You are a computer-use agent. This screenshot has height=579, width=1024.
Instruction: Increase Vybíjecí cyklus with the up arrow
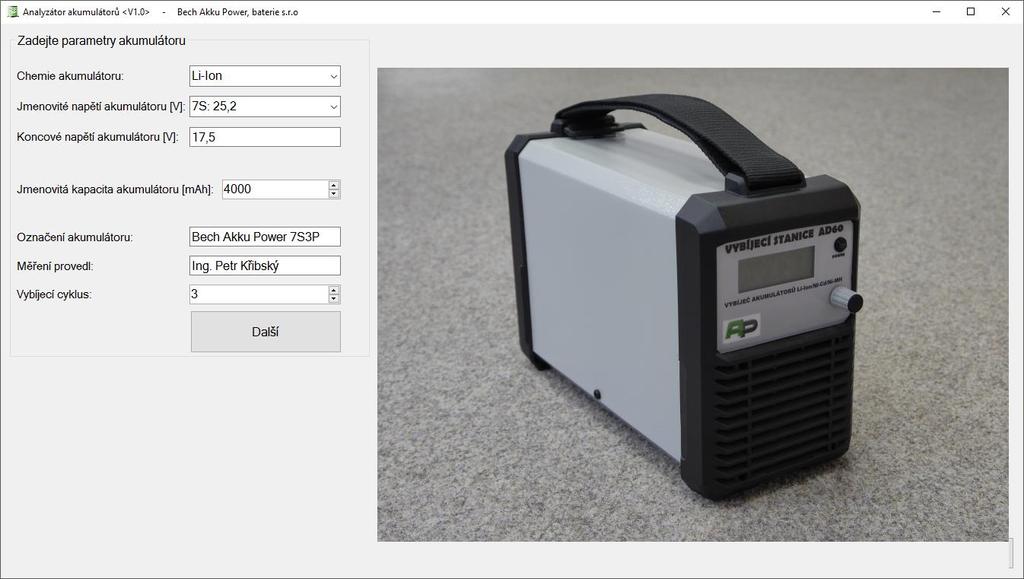tap(334, 290)
